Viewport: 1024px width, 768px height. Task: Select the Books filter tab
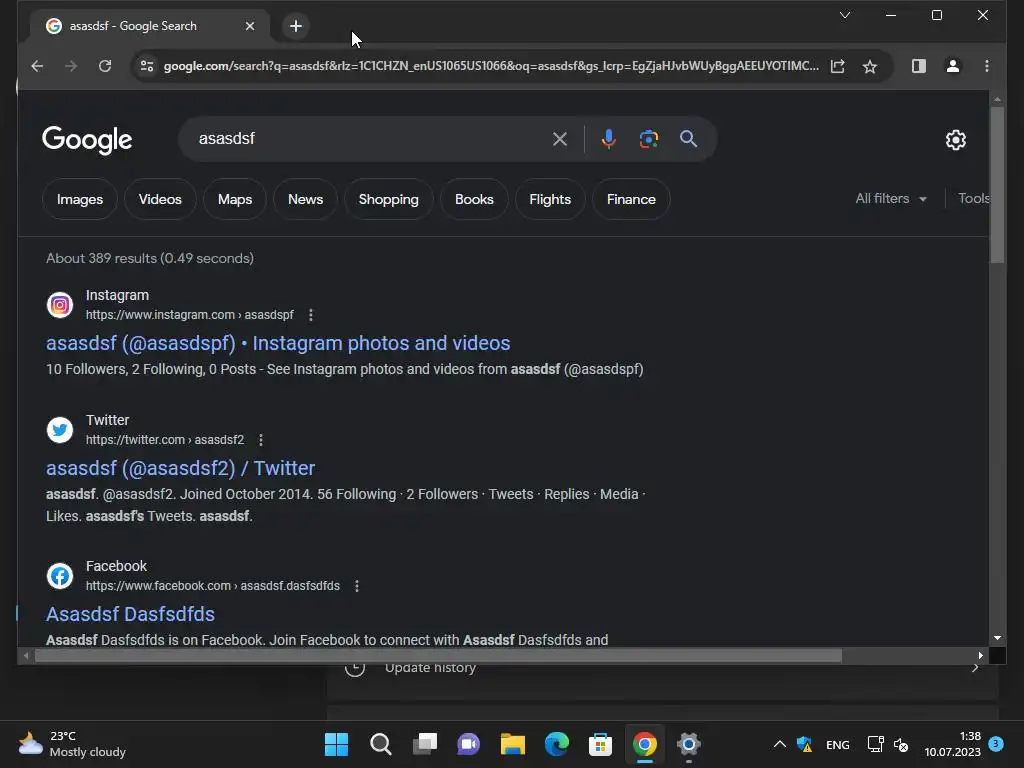click(474, 199)
